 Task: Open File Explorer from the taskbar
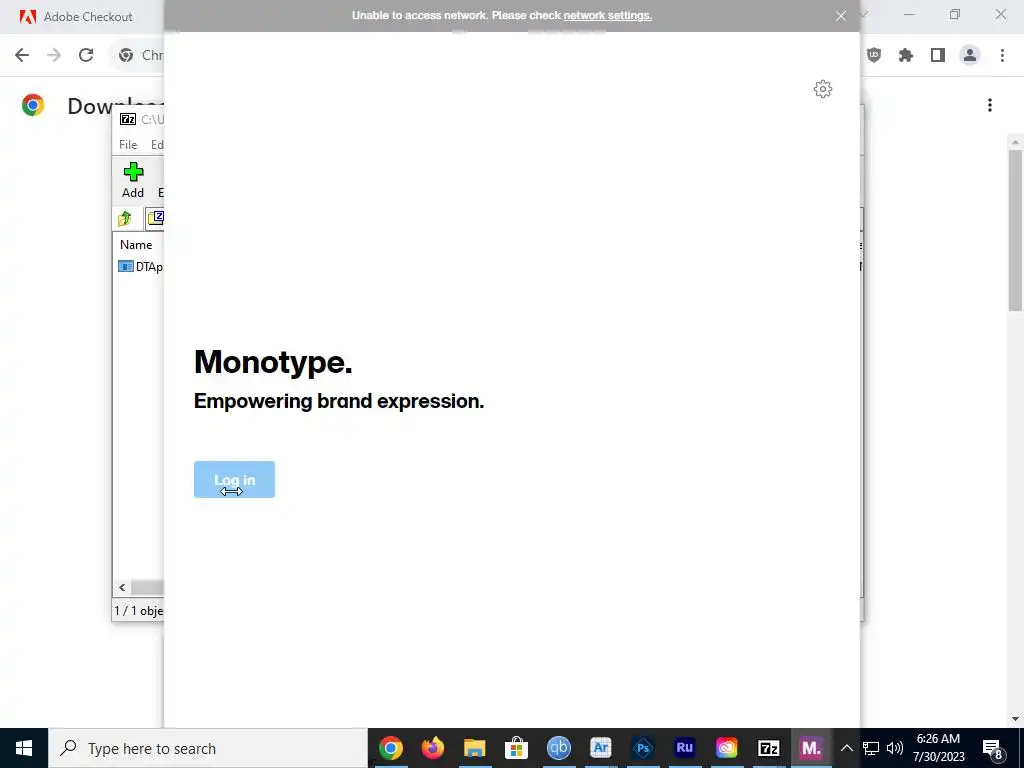coord(475,748)
